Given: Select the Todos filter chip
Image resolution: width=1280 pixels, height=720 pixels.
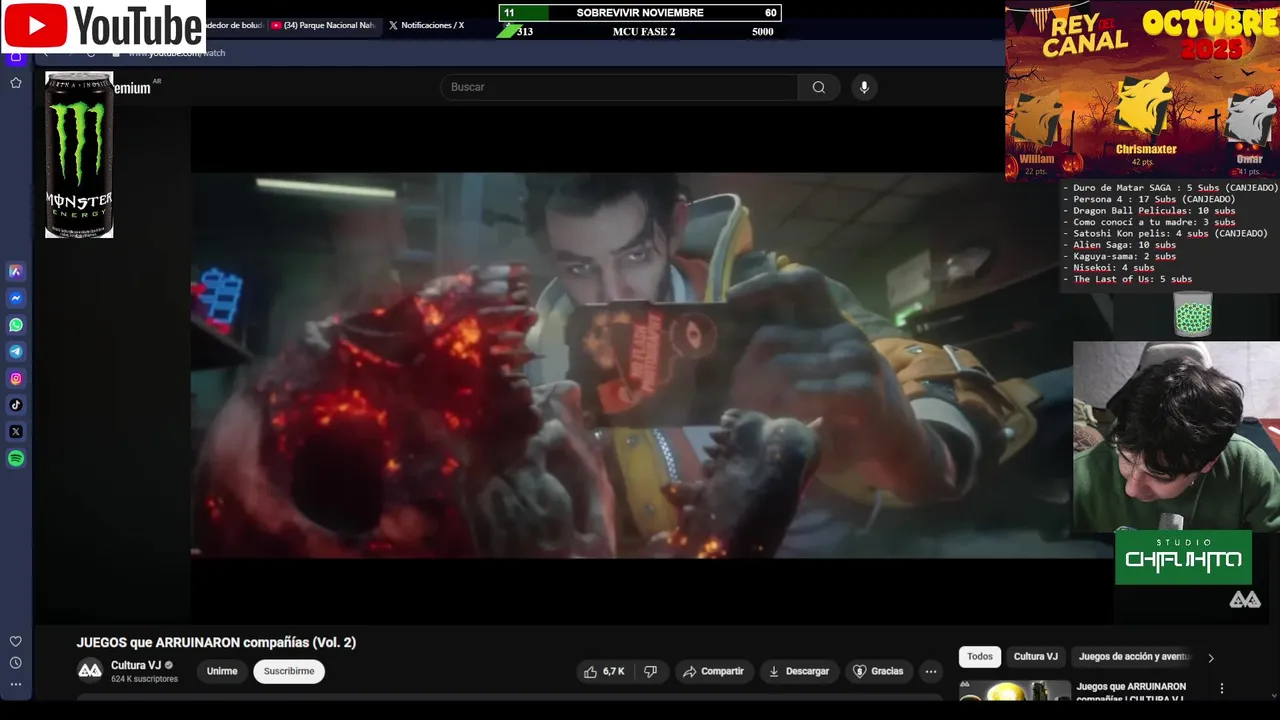Looking at the screenshot, I should click(x=980, y=656).
